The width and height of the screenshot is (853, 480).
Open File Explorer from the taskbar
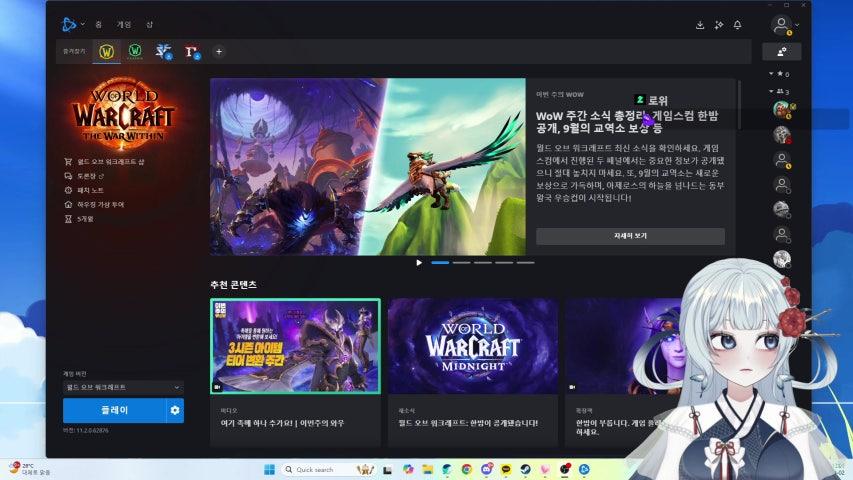click(428, 469)
